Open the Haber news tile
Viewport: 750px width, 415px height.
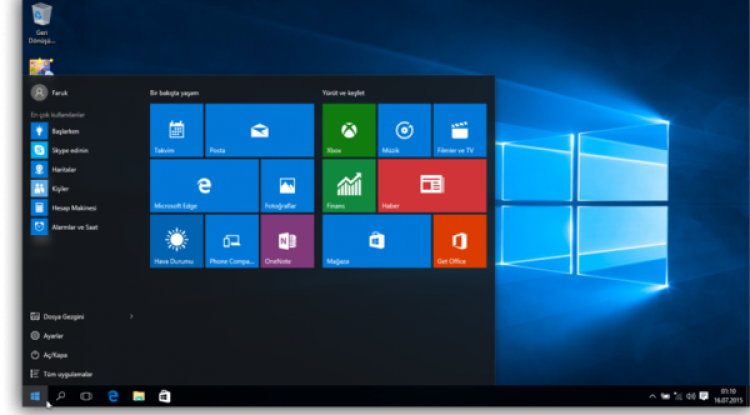432,186
